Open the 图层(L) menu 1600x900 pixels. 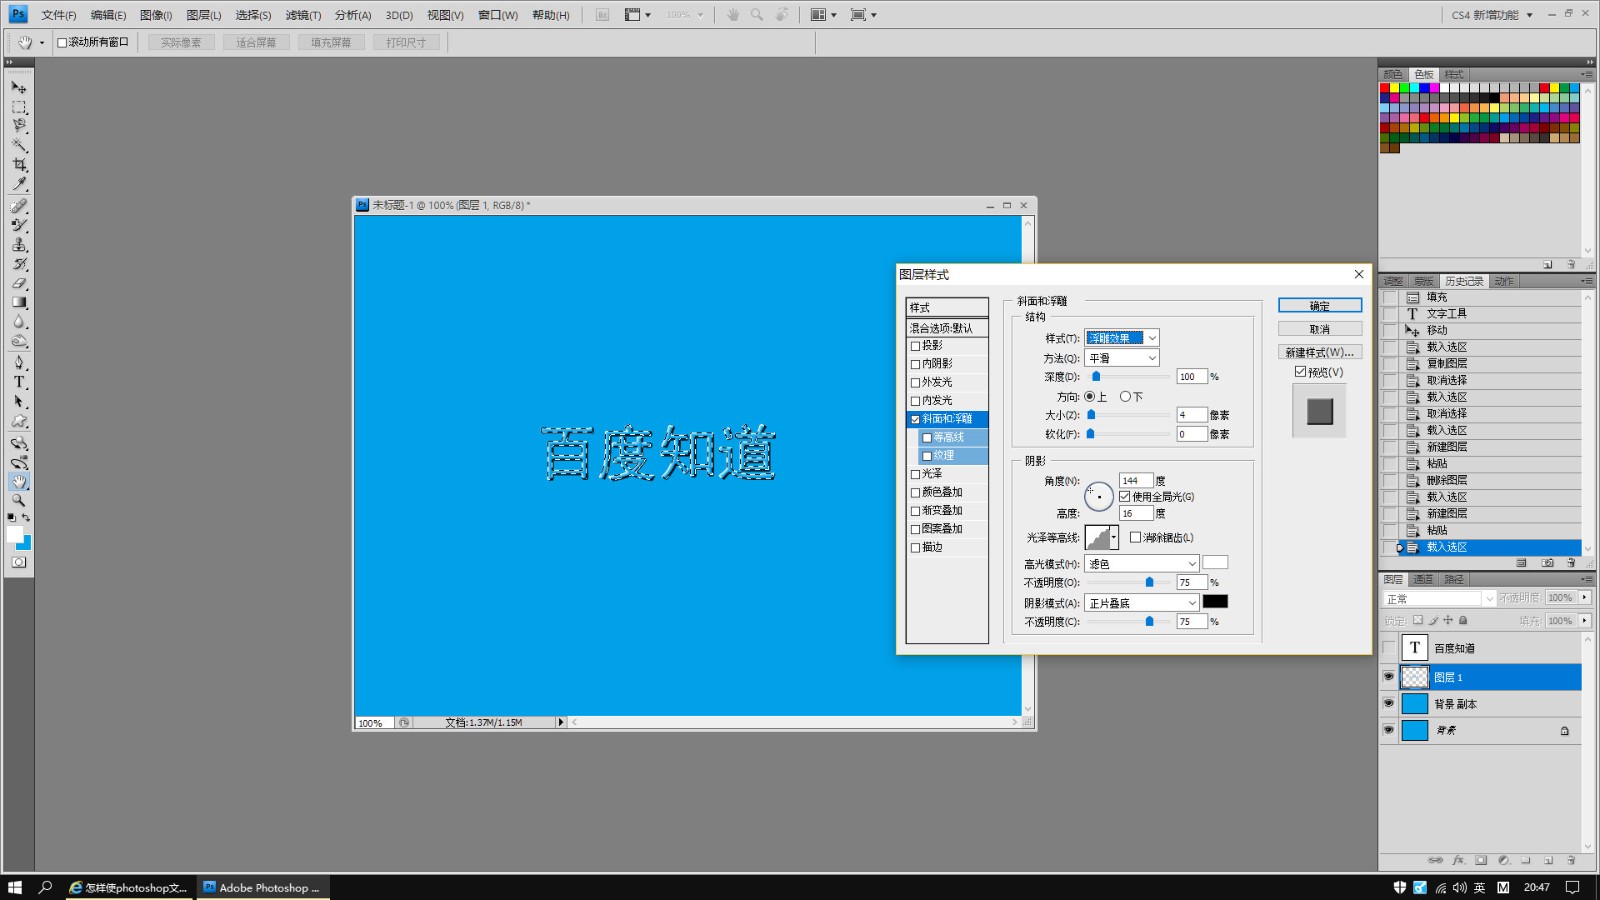point(204,15)
